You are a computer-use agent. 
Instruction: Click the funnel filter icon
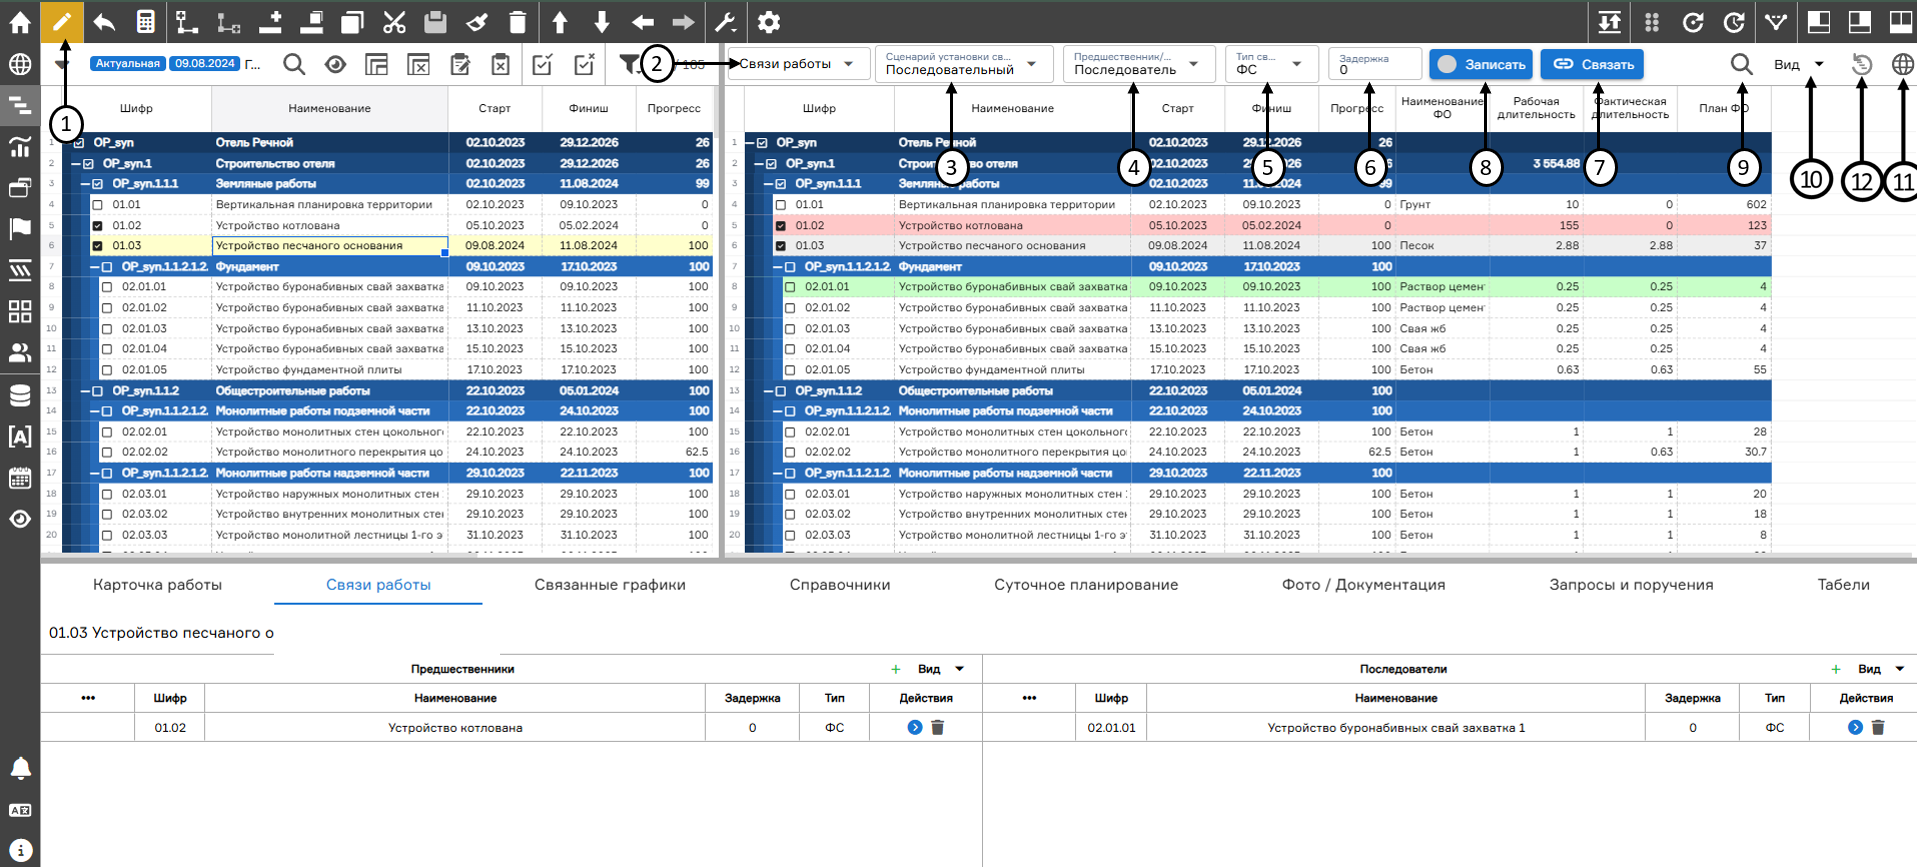pos(628,65)
